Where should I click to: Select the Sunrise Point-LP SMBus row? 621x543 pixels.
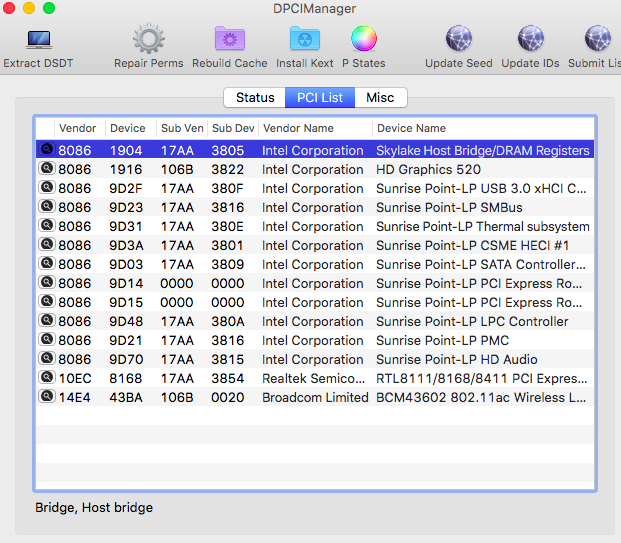[449, 207]
